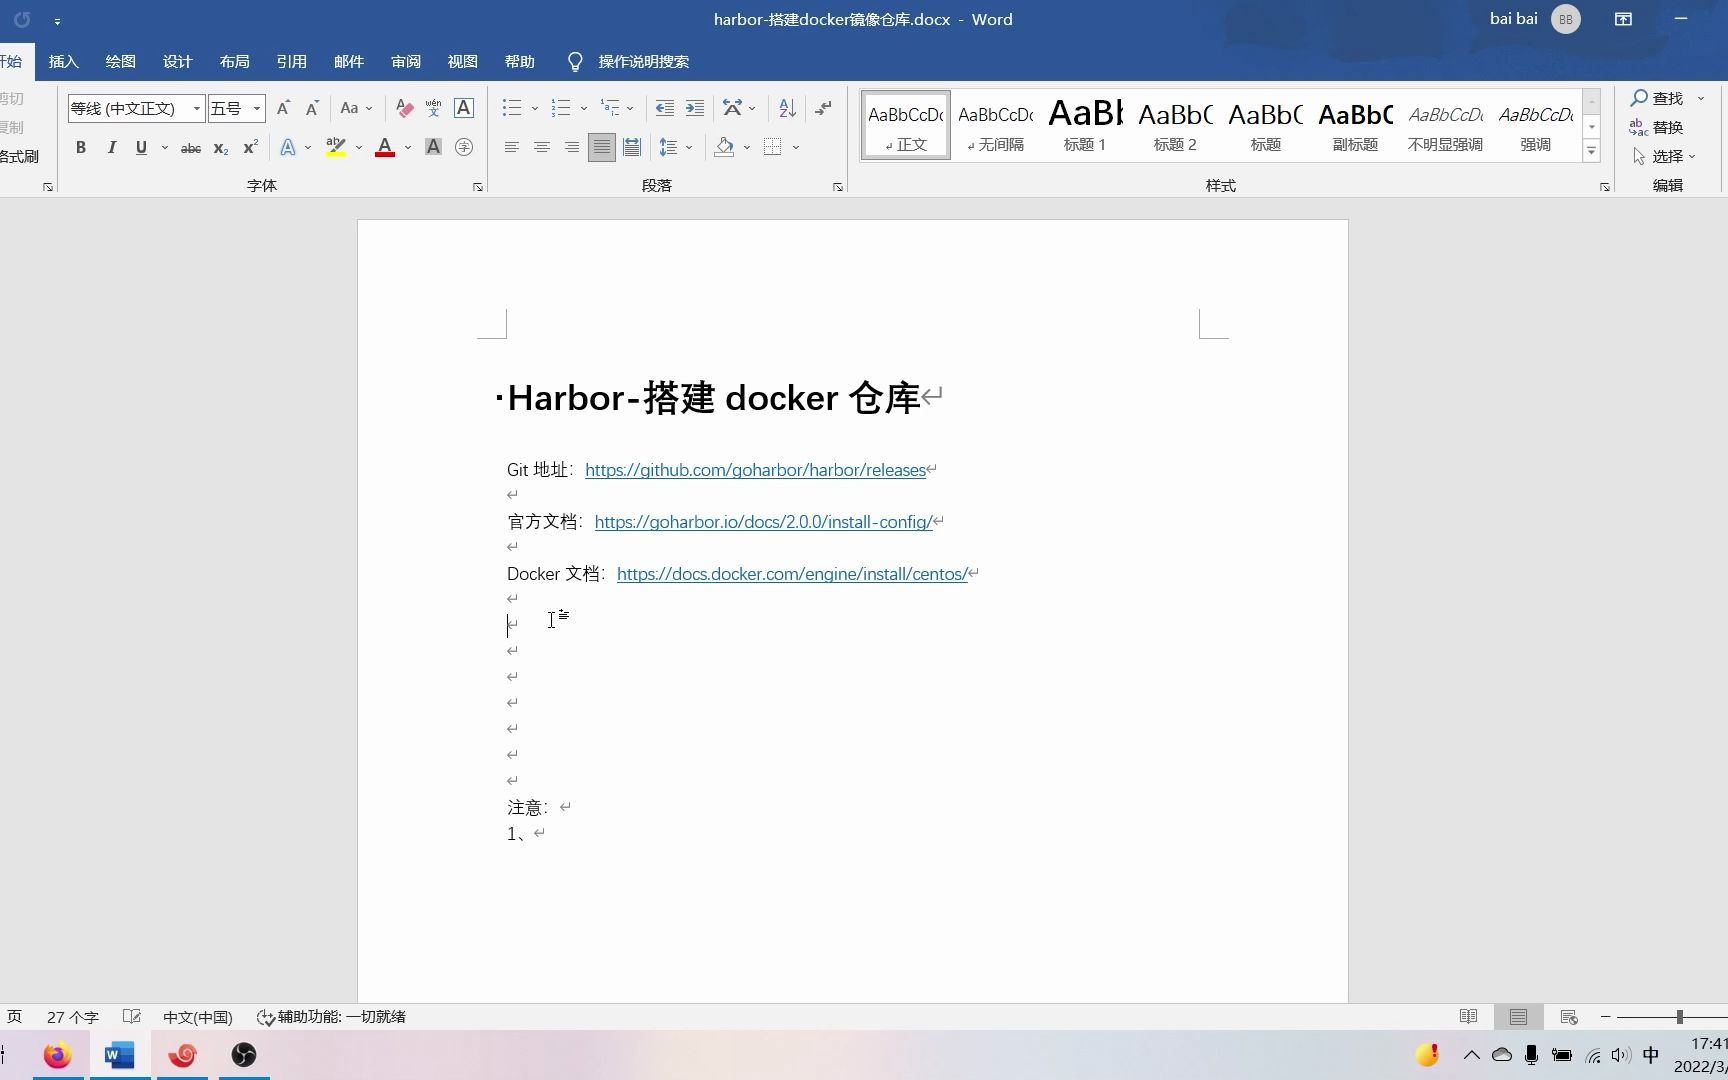Open the font dialog launcher
Screen dimensions: 1728x1080
click(x=478, y=187)
